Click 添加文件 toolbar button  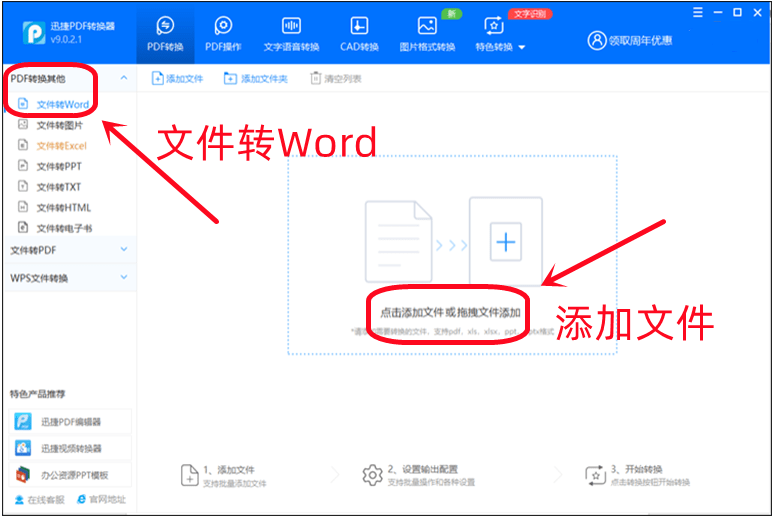(x=177, y=78)
